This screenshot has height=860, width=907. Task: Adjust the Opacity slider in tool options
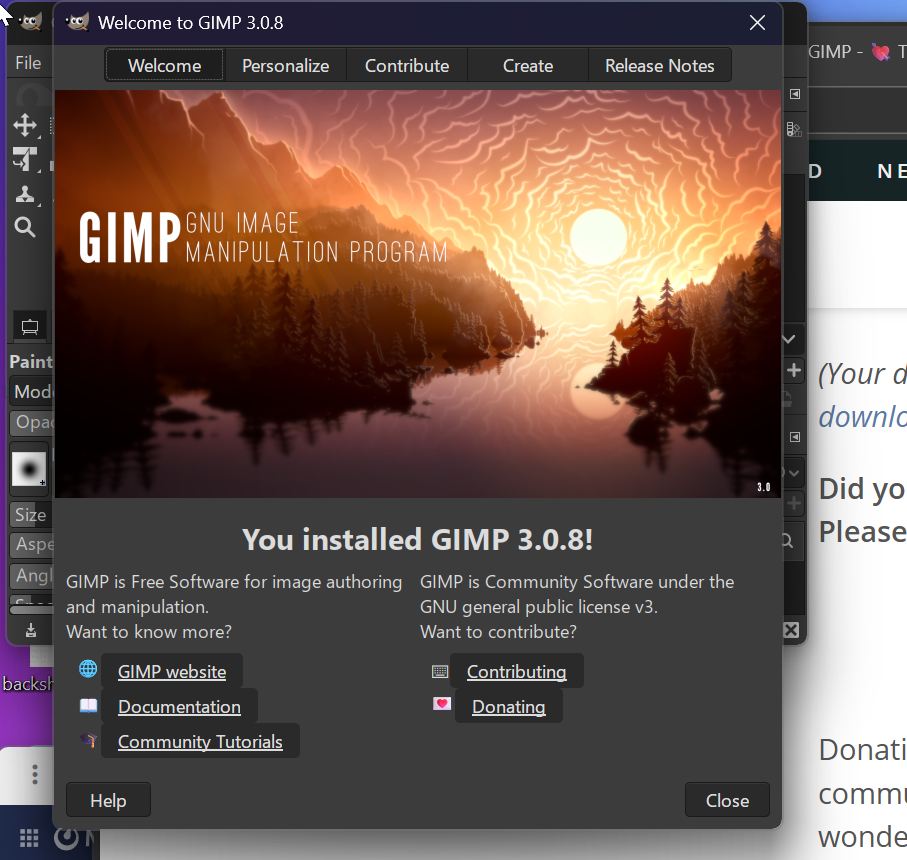click(x=32, y=422)
